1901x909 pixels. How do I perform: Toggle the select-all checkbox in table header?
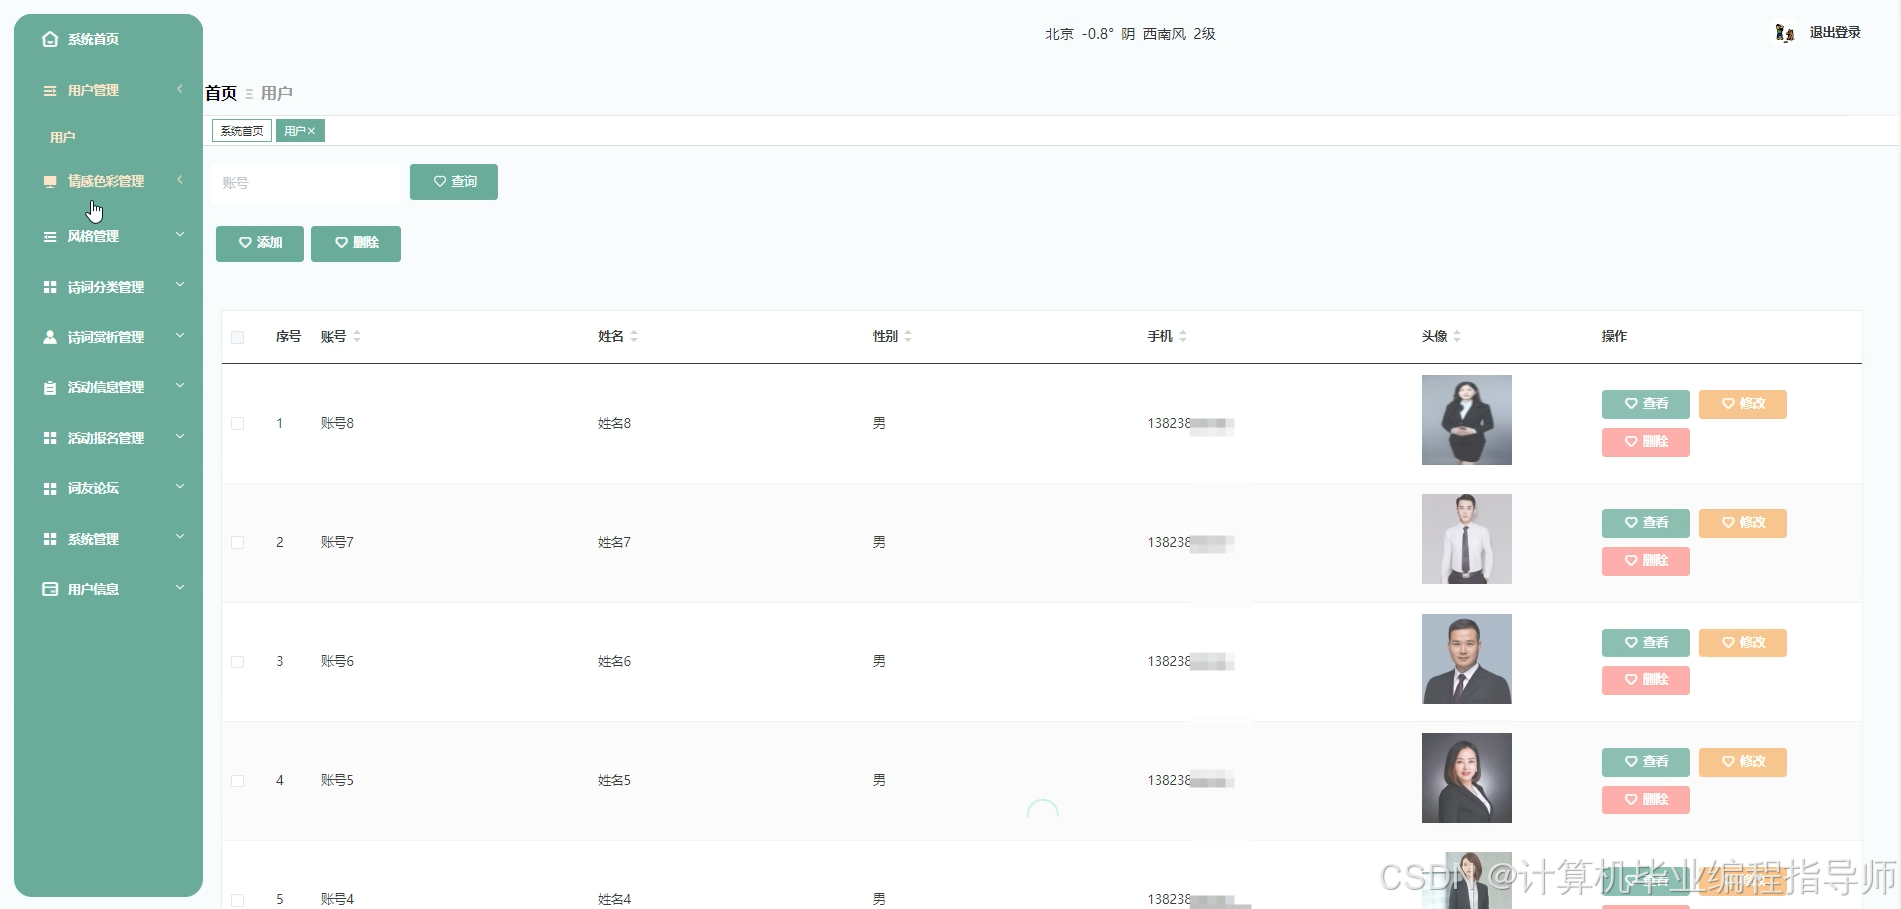pos(237,337)
